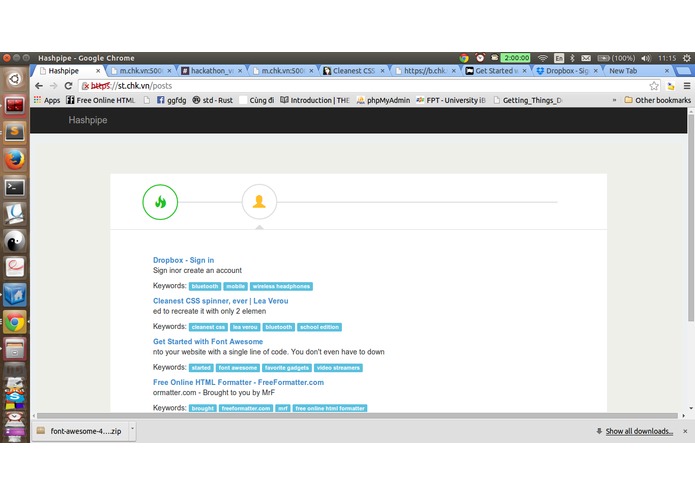This screenshot has width=695, height=494.
Task: Open the Other bookmarks folder
Action: [657, 100]
